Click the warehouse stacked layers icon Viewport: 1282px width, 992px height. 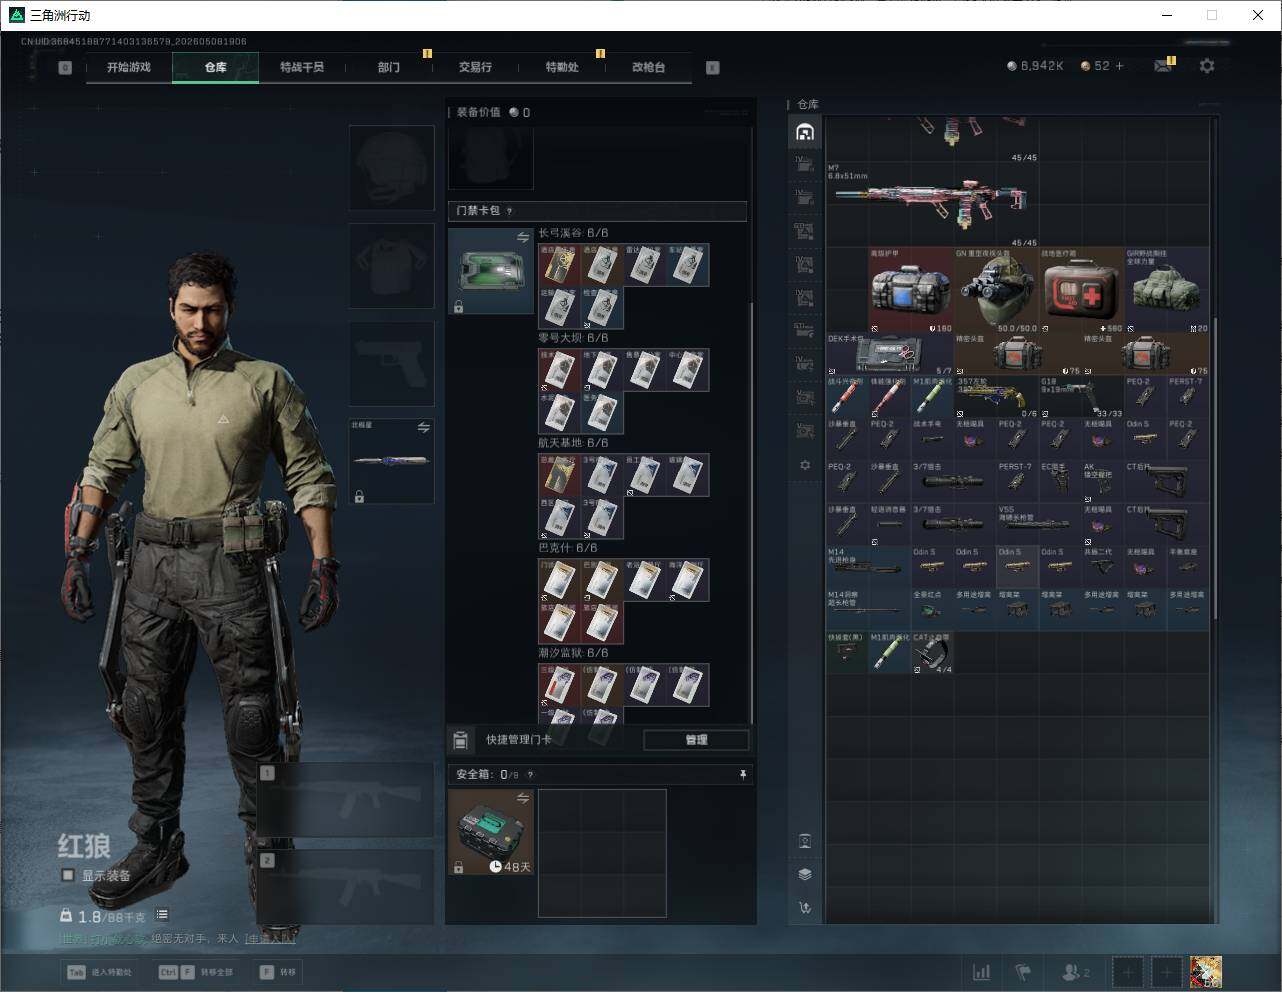click(805, 874)
